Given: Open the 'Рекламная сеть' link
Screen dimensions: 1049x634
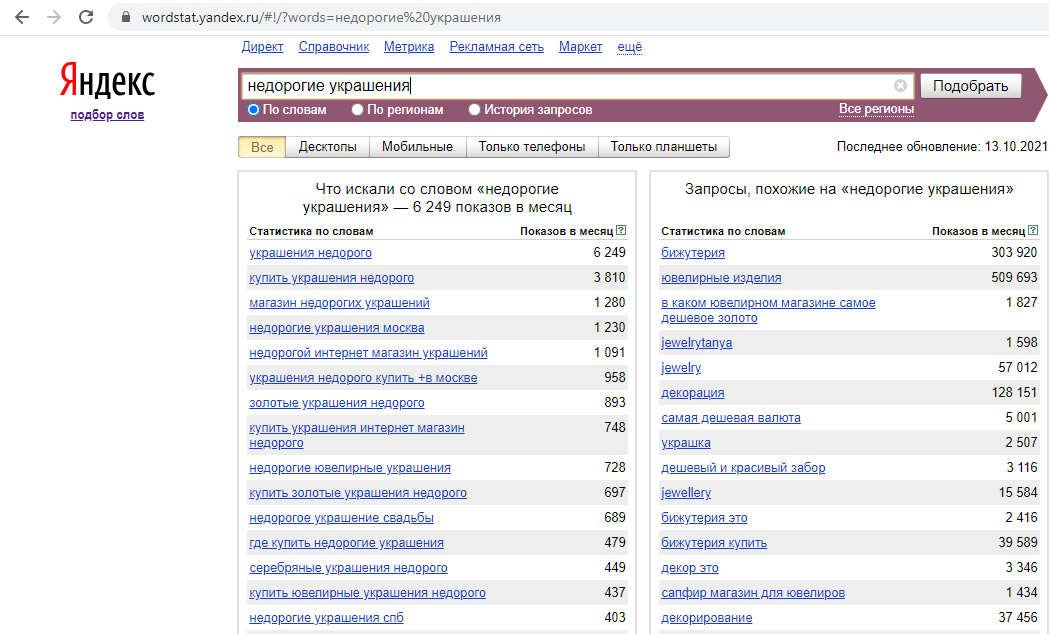Looking at the screenshot, I should pos(496,47).
